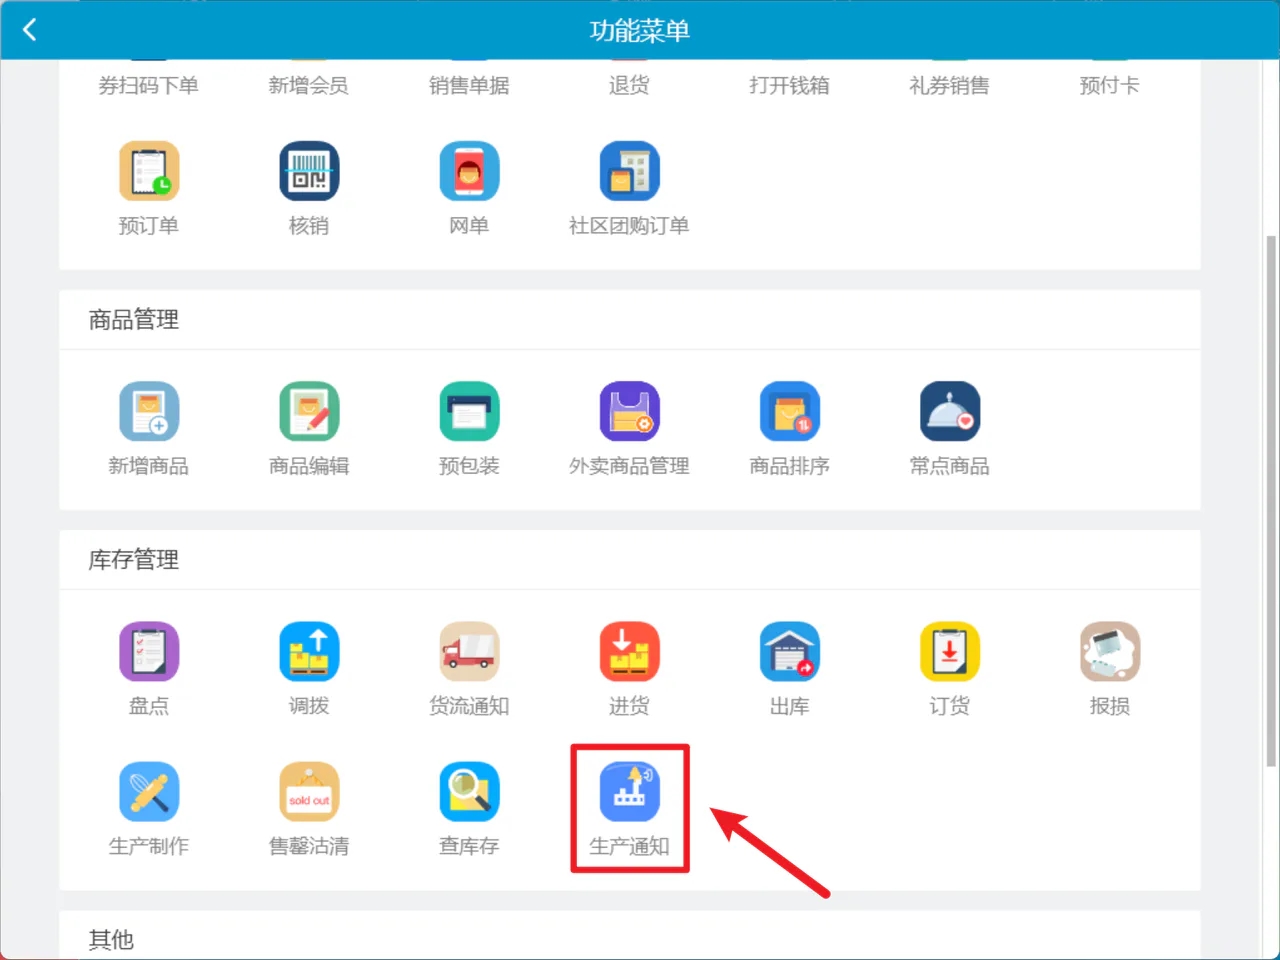This screenshot has width=1280, height=960.
Task: Open the 商品编辑 product edit icon
Action: click(309, 411)
